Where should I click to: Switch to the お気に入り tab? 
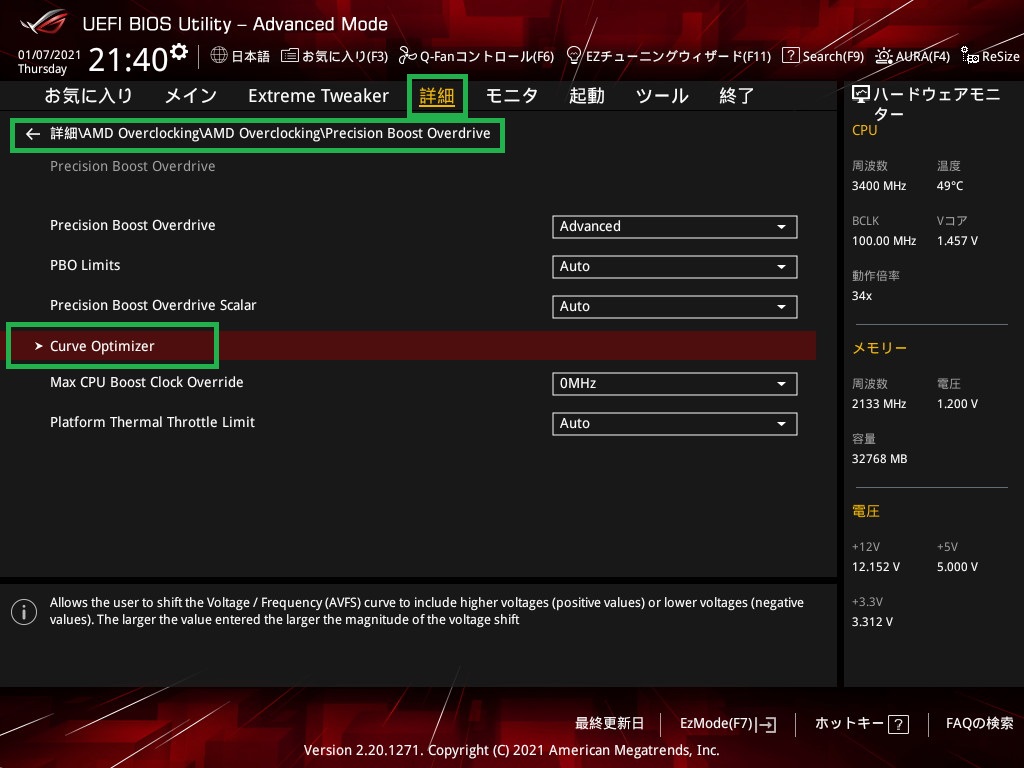tap(88, 96)
